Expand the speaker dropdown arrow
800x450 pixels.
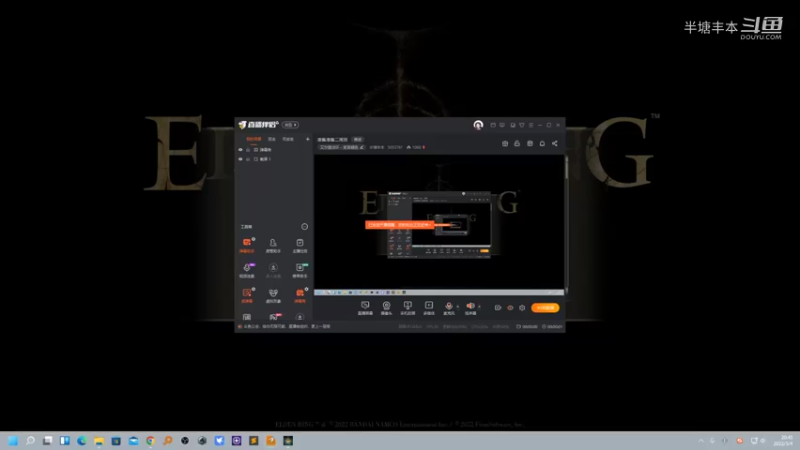click(479, 307)
